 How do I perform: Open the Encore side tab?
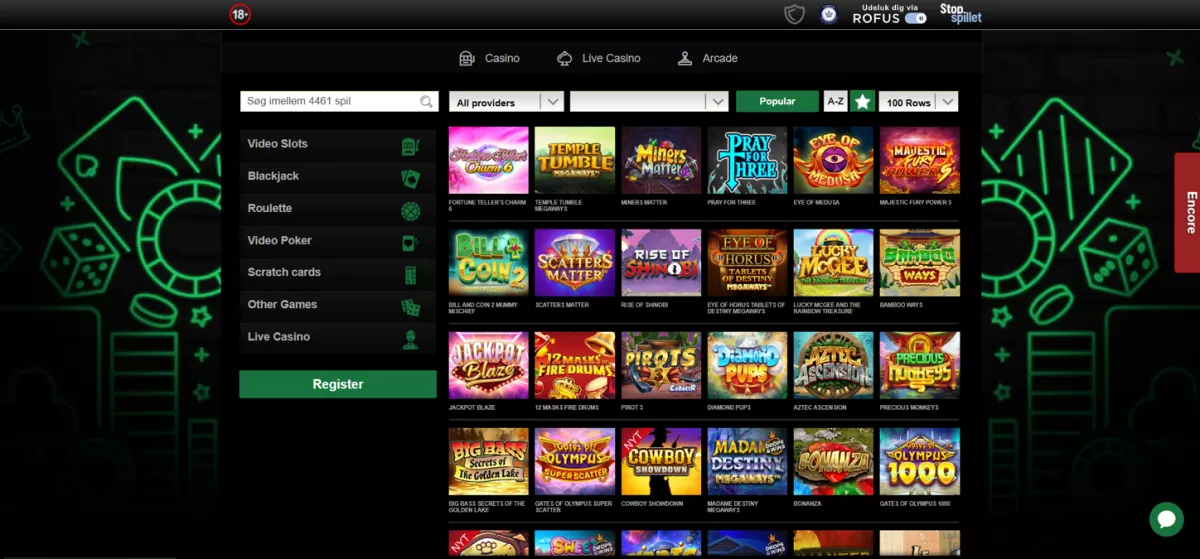[1187, 212]
